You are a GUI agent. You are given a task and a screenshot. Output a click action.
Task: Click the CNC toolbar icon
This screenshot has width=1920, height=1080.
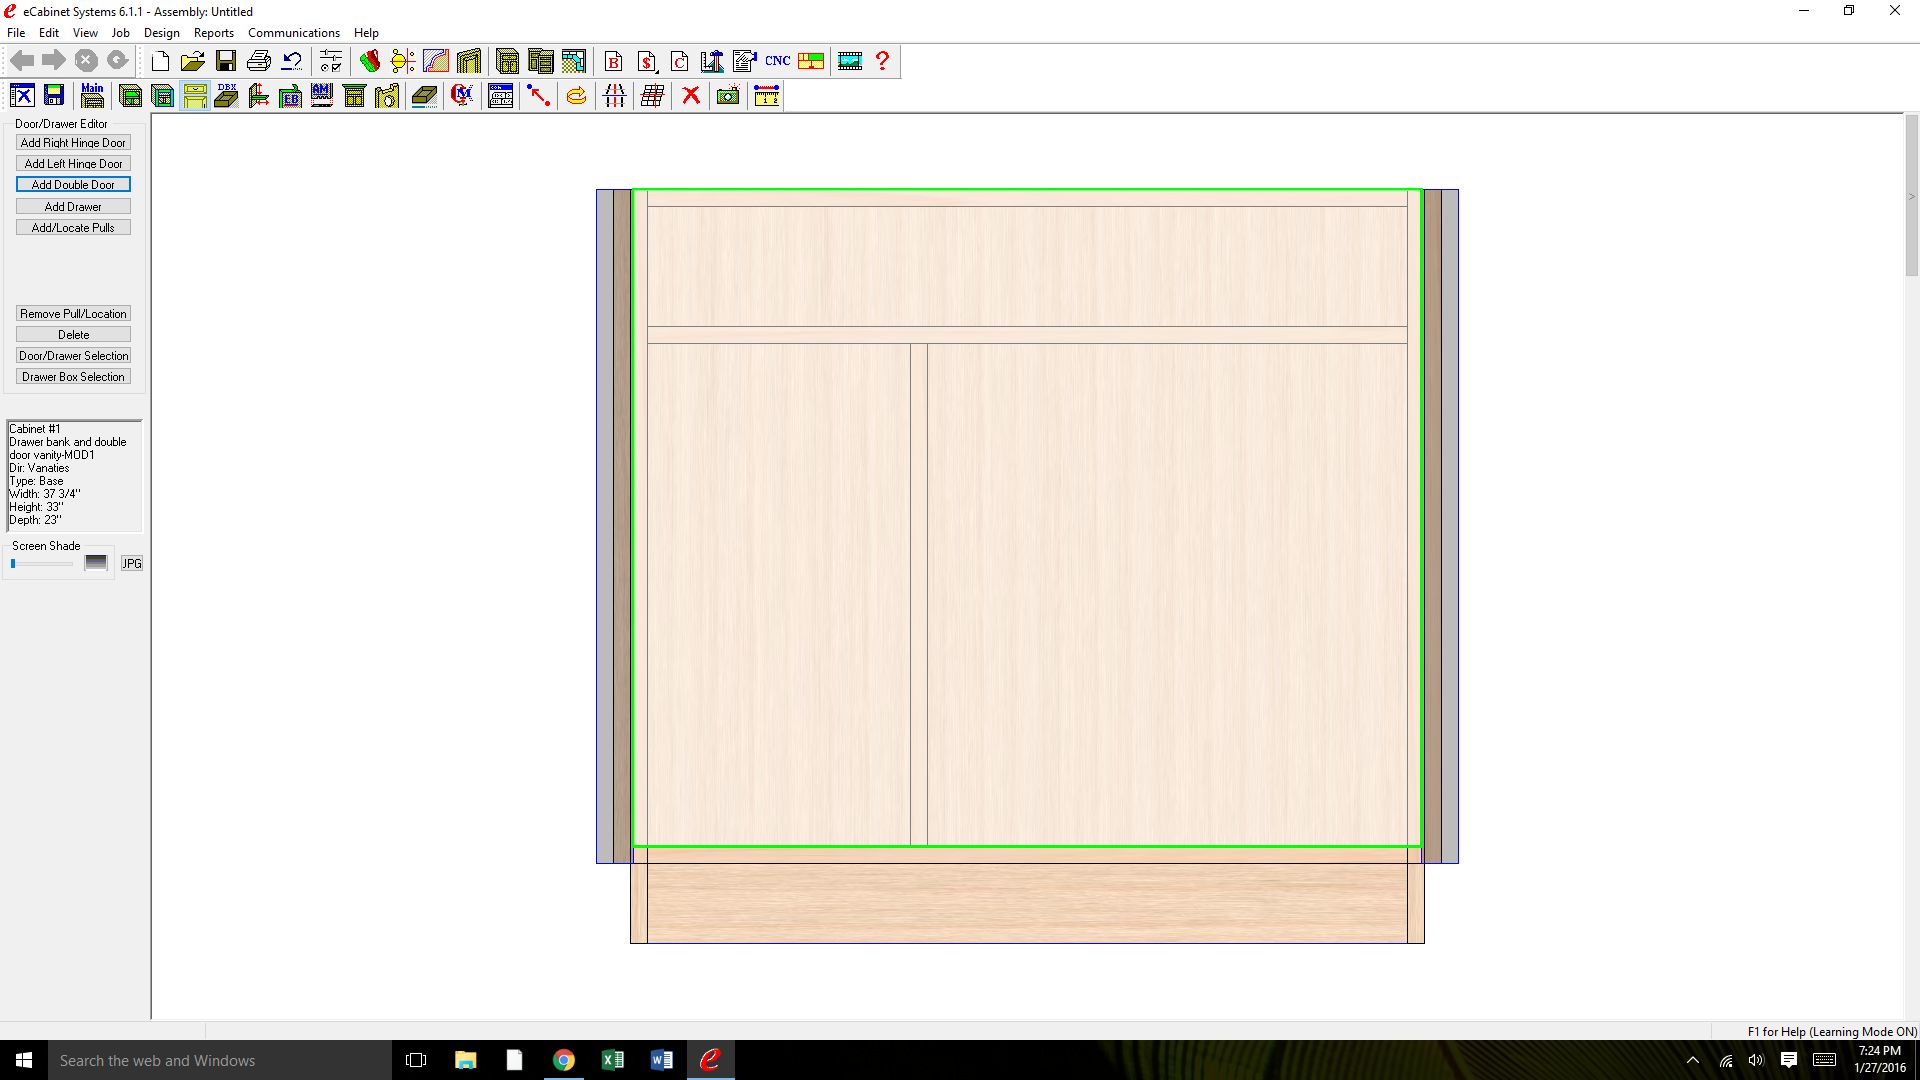coord(777,61)
